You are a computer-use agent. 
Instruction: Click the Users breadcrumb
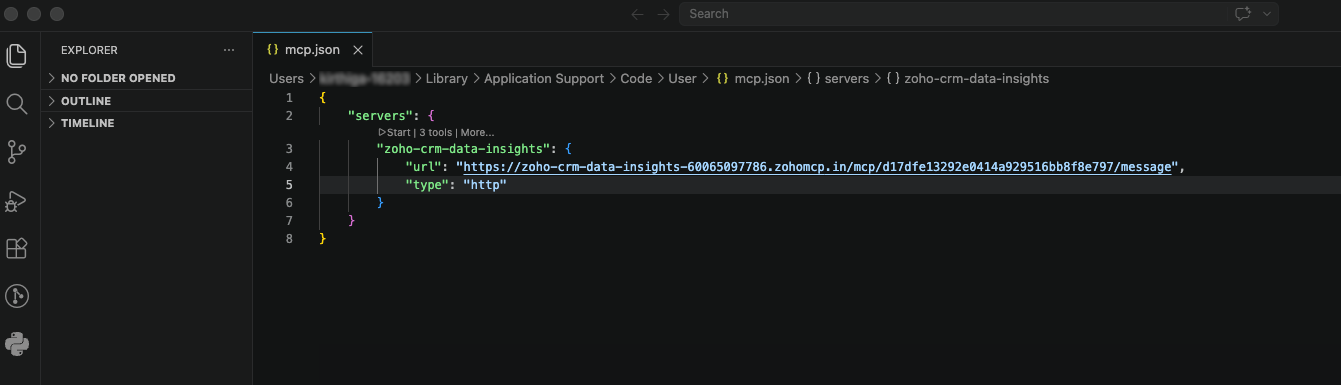pyautogui.click(x=286, y=78)
